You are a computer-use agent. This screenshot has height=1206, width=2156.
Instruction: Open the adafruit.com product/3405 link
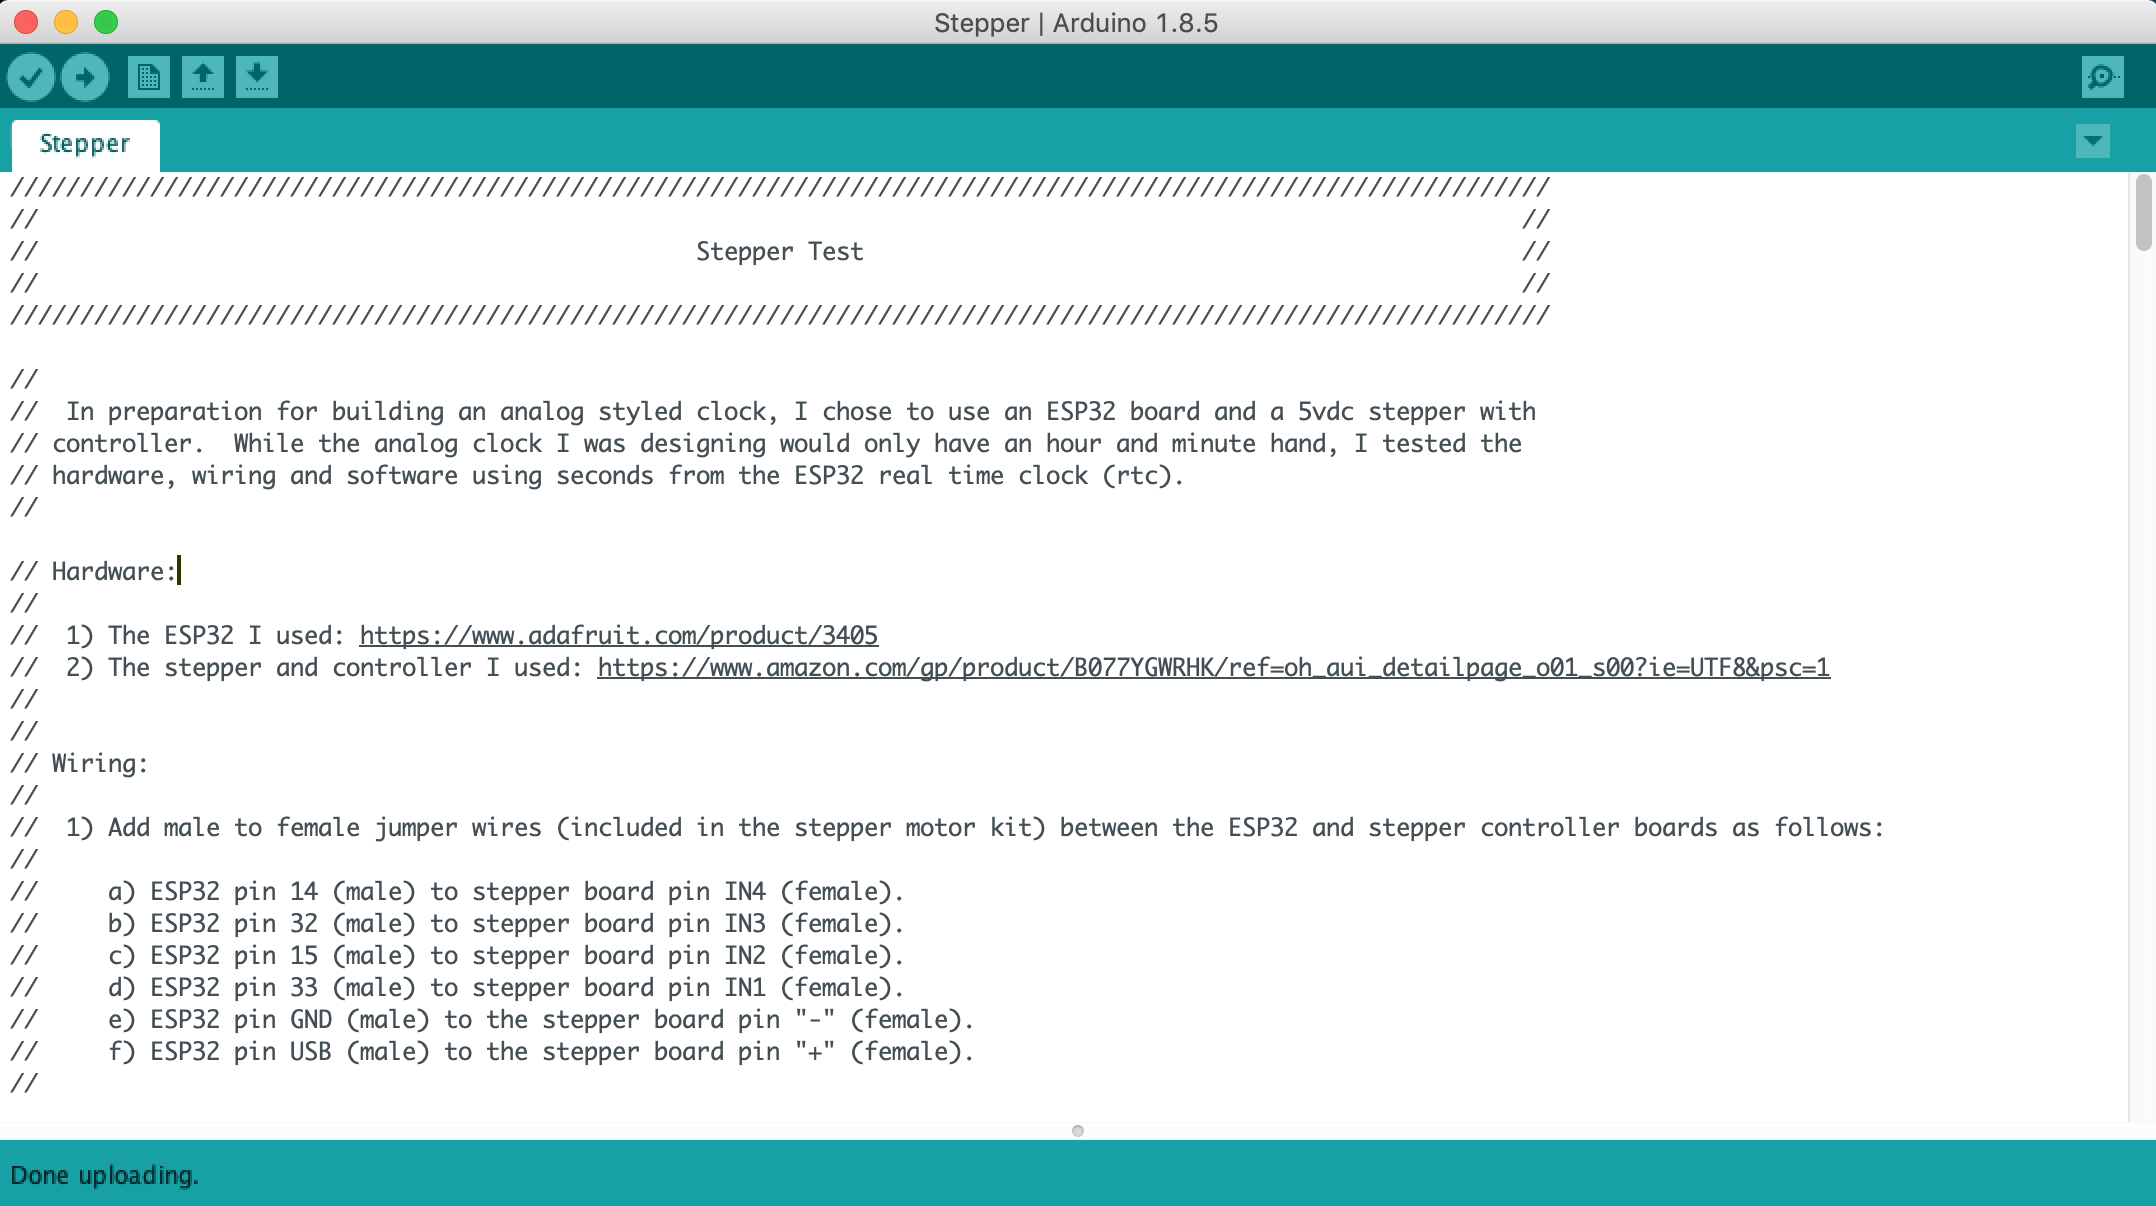(618, 636)
